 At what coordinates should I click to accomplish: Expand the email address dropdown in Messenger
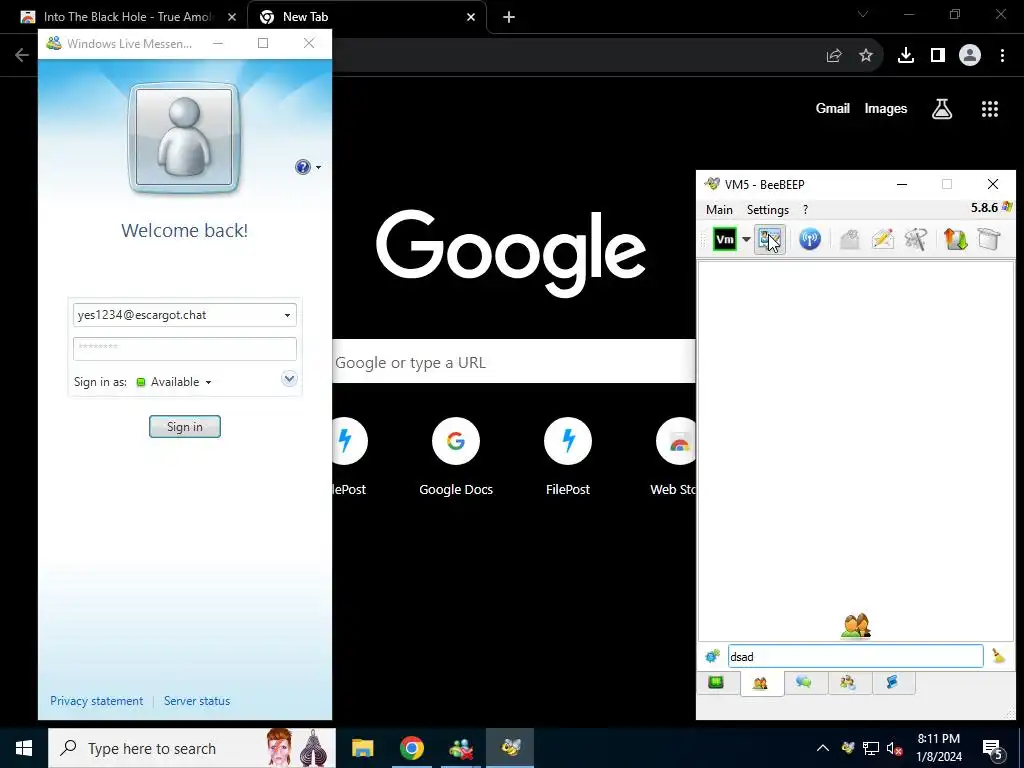coord(287,315)
